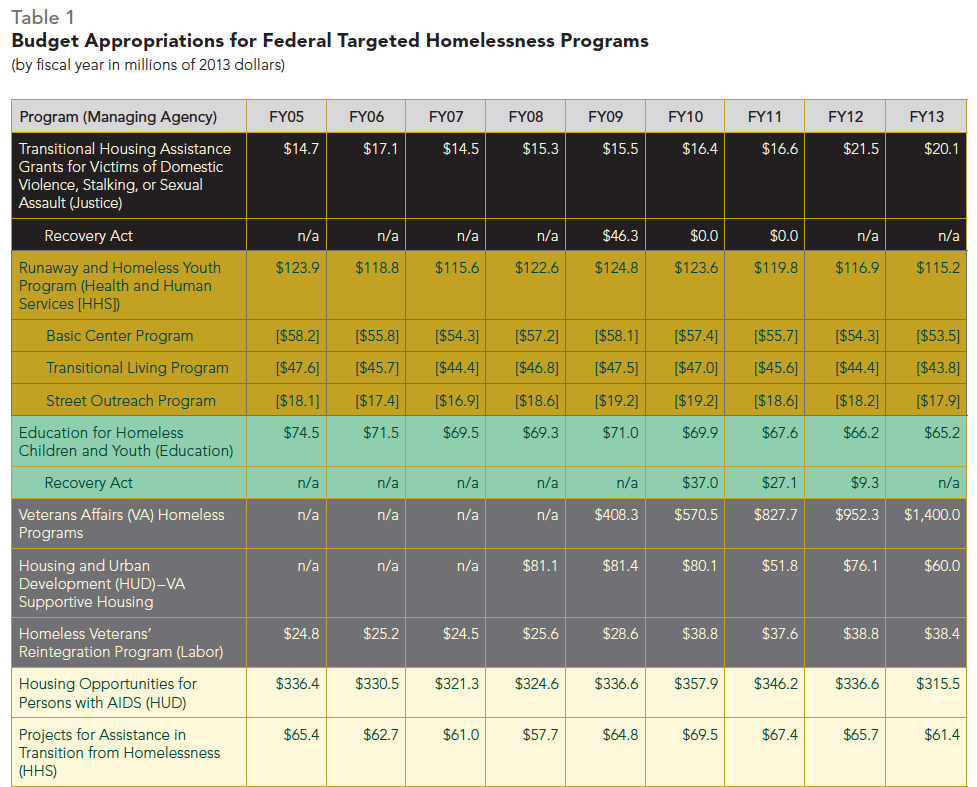Select Homeless Veterans' Reintegration Program row label
977x787 pixels.
coord(120,643)
